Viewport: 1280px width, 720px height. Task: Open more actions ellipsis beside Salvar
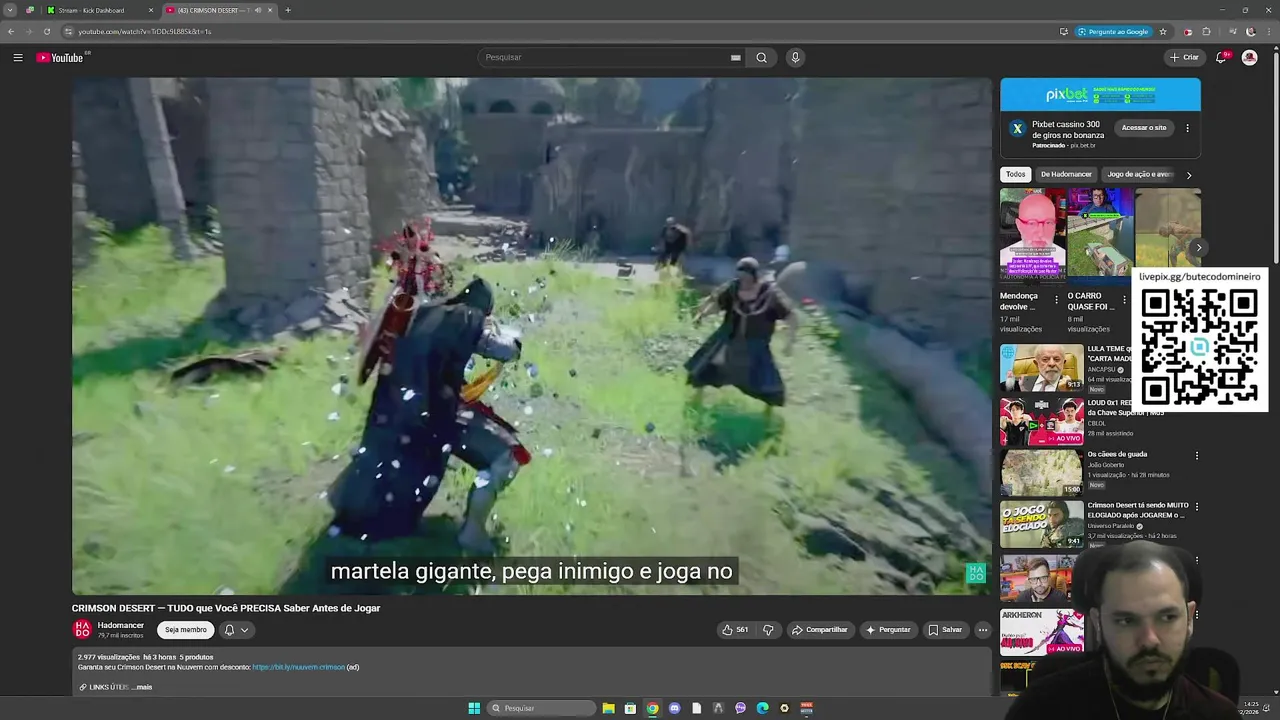click(983, 630)
